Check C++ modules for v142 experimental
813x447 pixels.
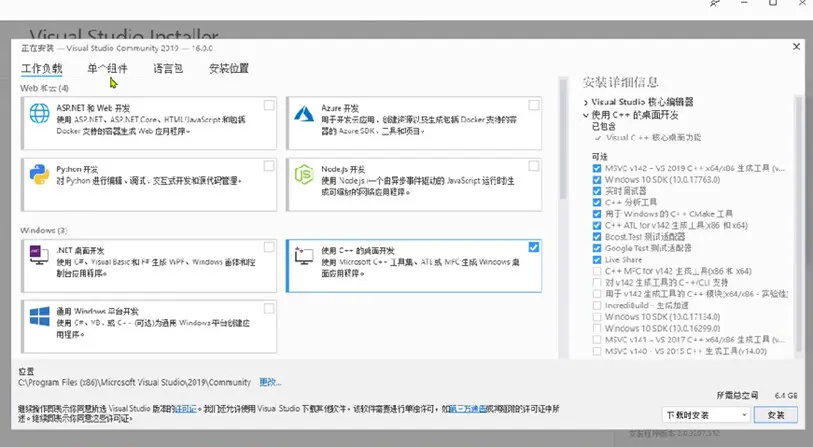597,294
